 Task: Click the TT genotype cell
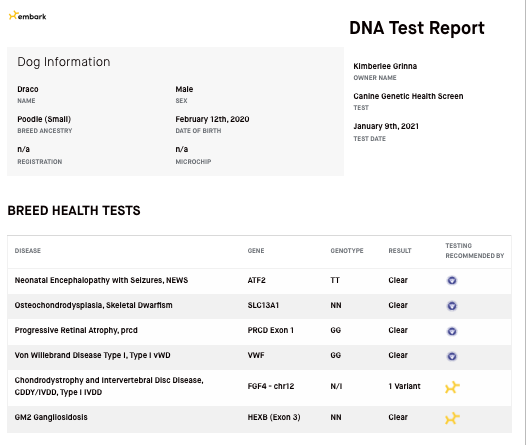(x=335, y=280)
